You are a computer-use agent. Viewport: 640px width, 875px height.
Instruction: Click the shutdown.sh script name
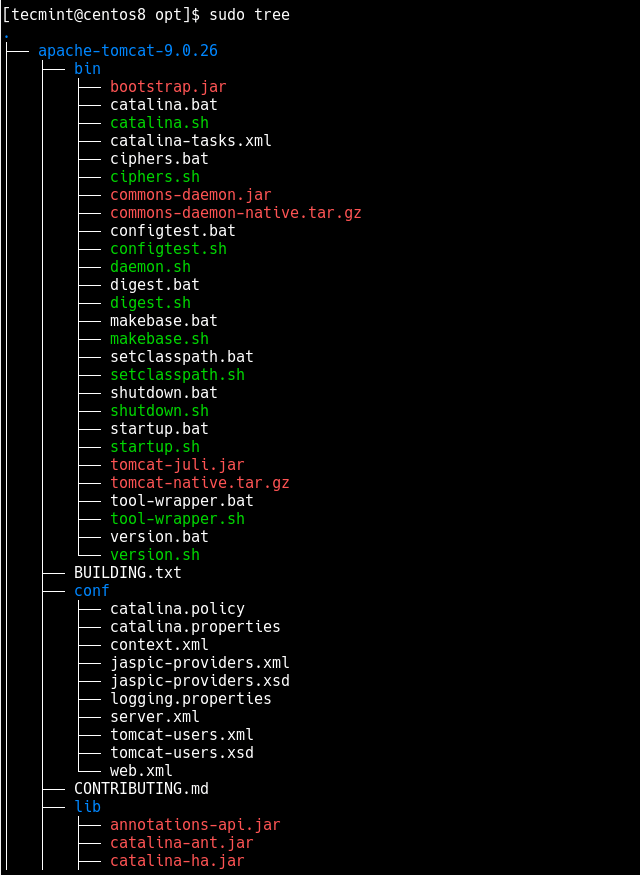click(x=159, y=411)
